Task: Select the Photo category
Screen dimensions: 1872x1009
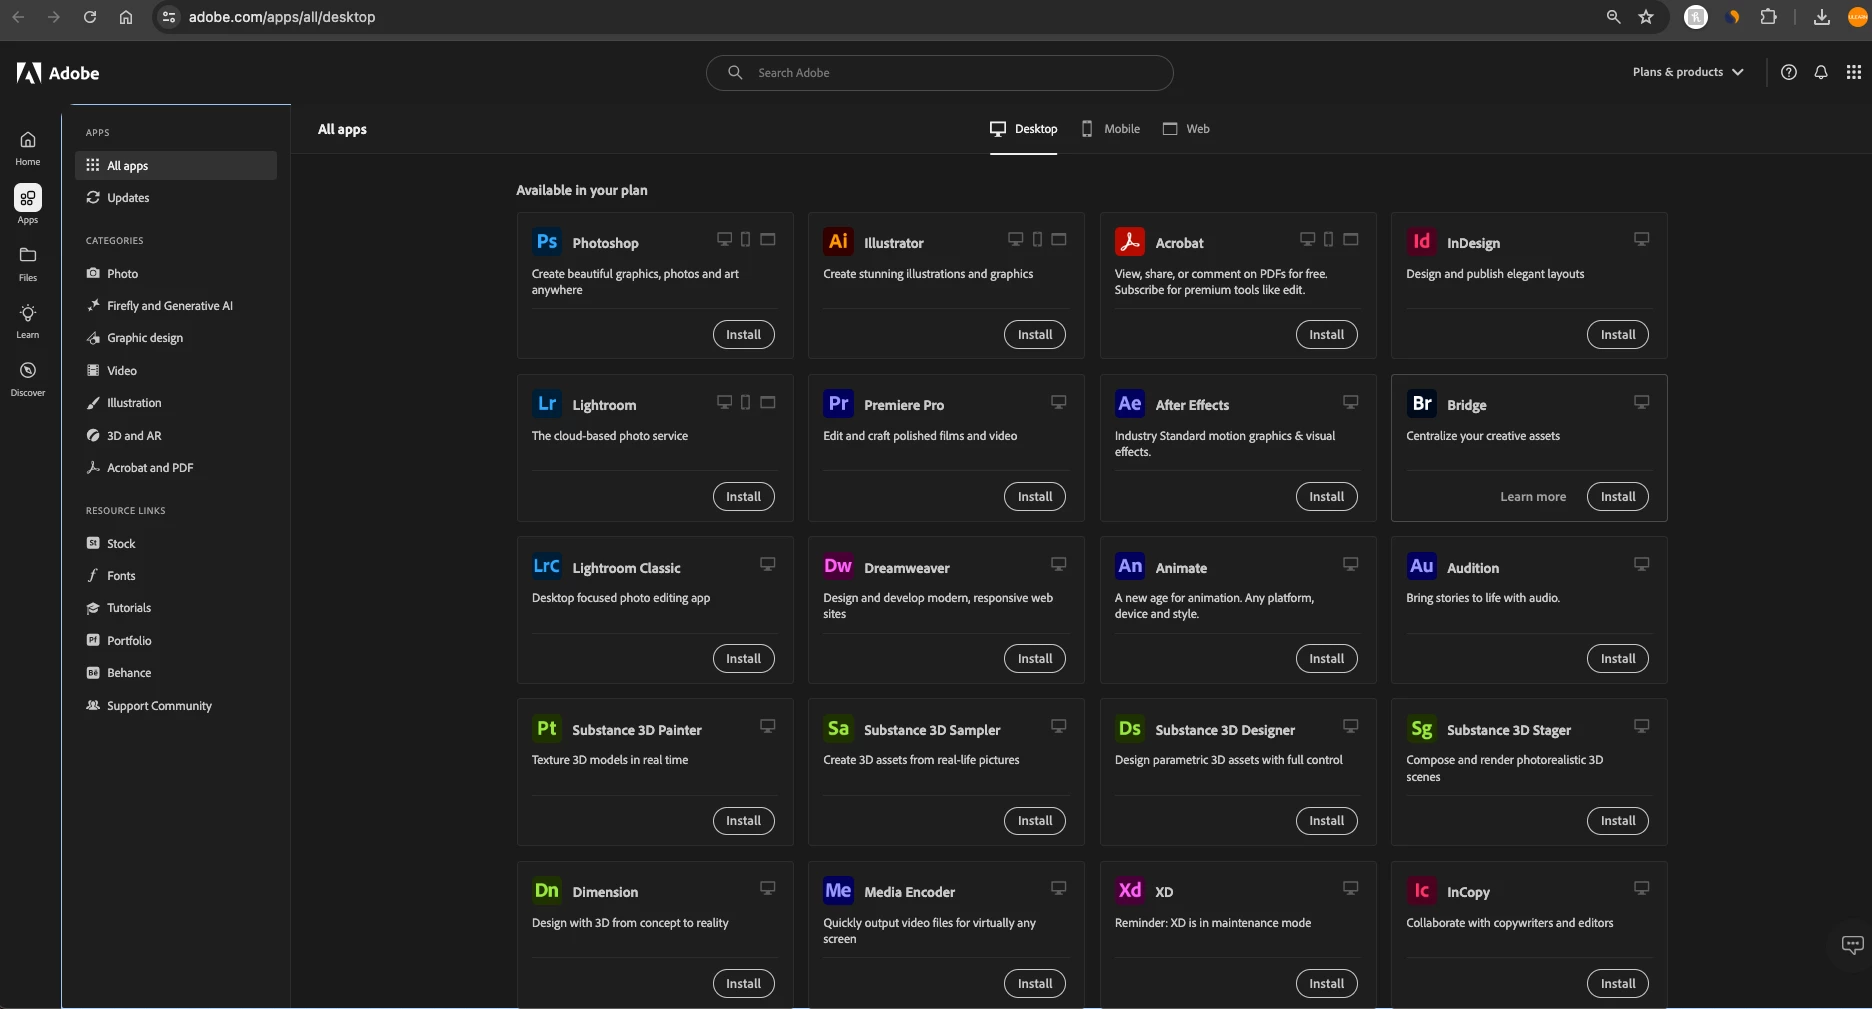Action: pos(176,273)
